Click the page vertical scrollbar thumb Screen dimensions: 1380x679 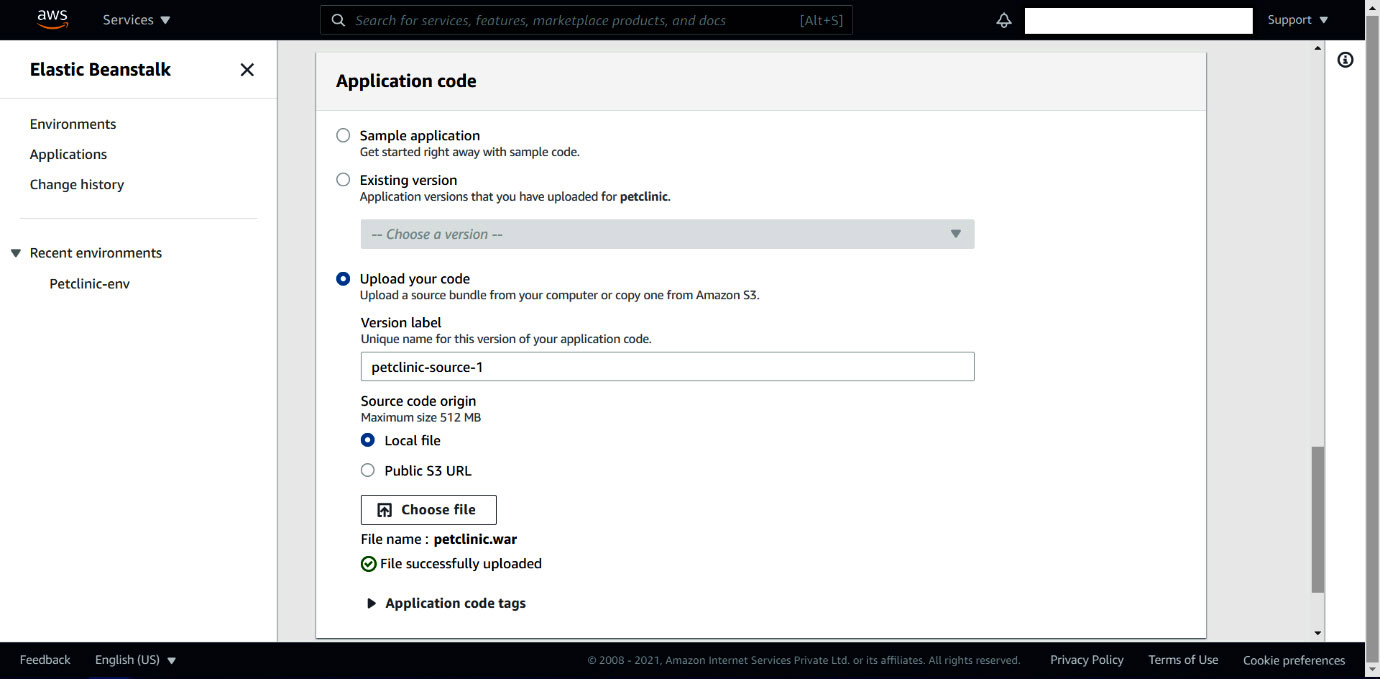coord(1317,520)
